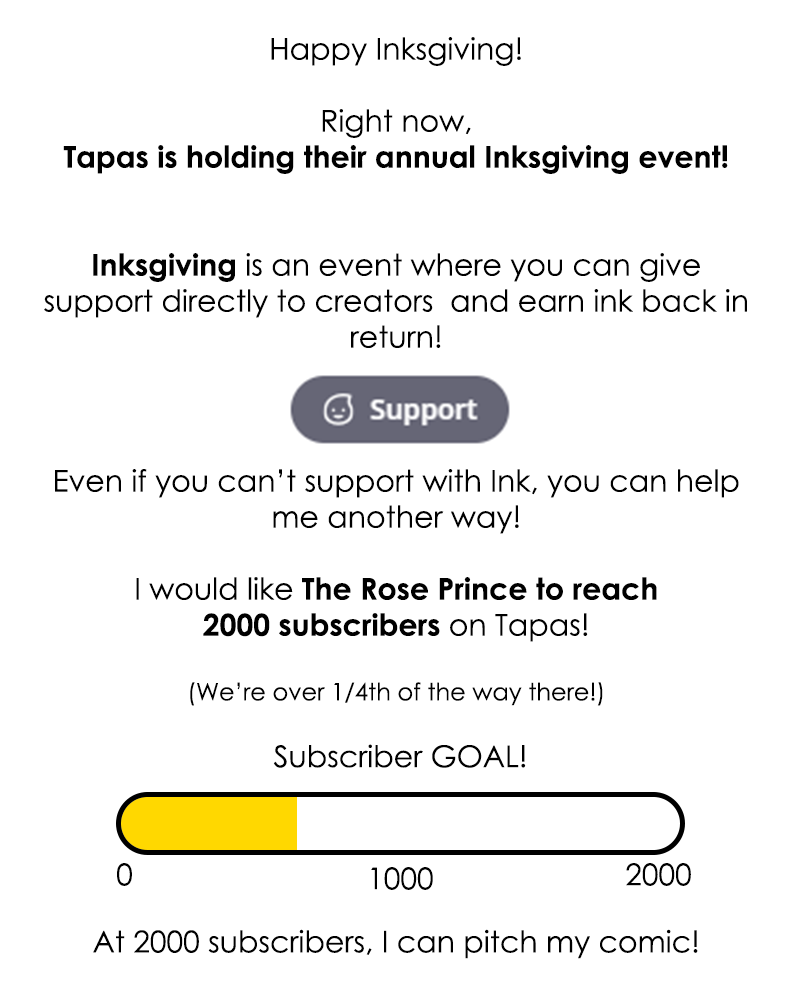The height and width of the screenshot is (1000, 800).
Task: Click the bold "2000 subscribers" text
Action: [x=320, y=625]
